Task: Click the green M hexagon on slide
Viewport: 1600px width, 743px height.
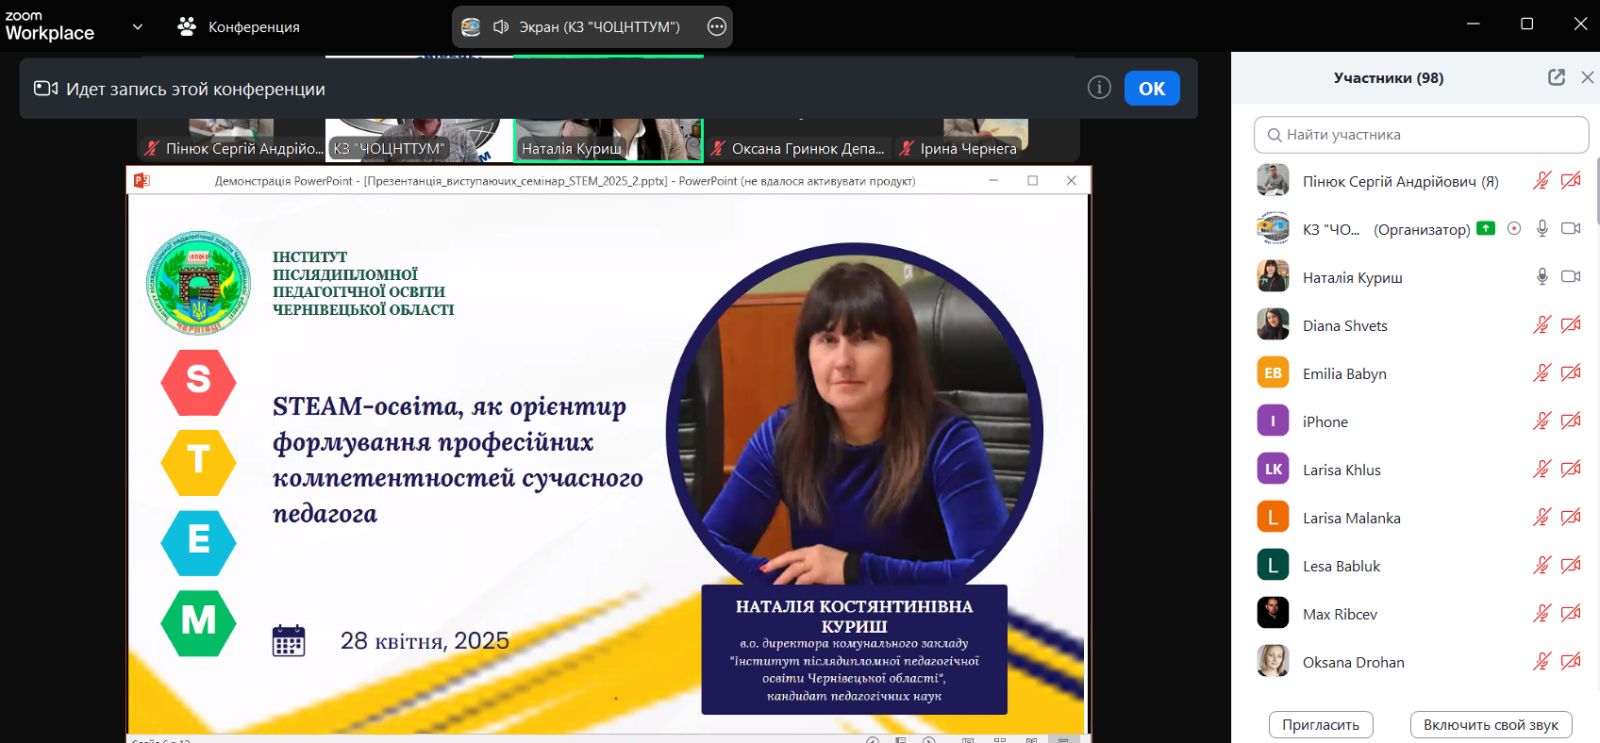Action: click(198, 622)
